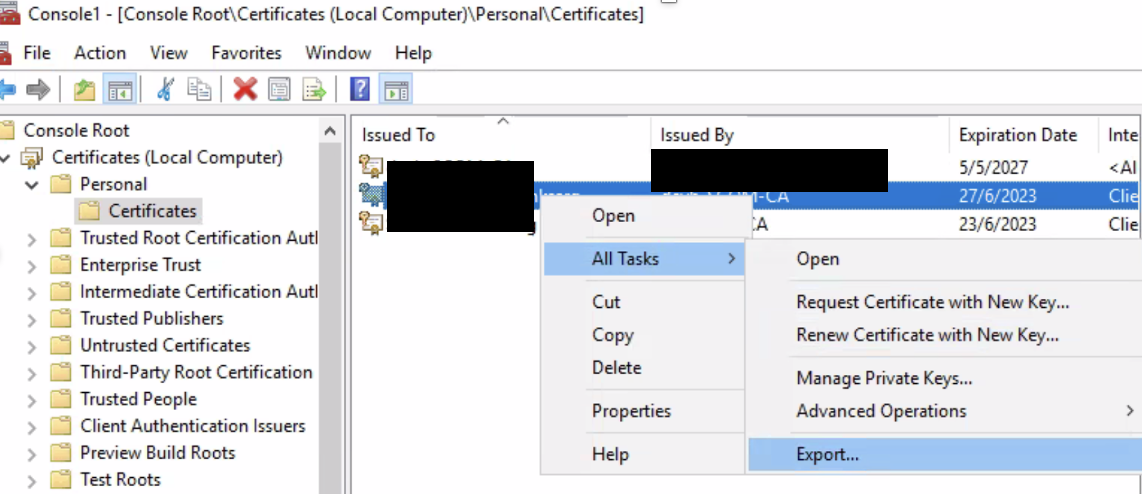
Task: Sort by the Expiration Date column header
Action: (x=1017, y=135)
